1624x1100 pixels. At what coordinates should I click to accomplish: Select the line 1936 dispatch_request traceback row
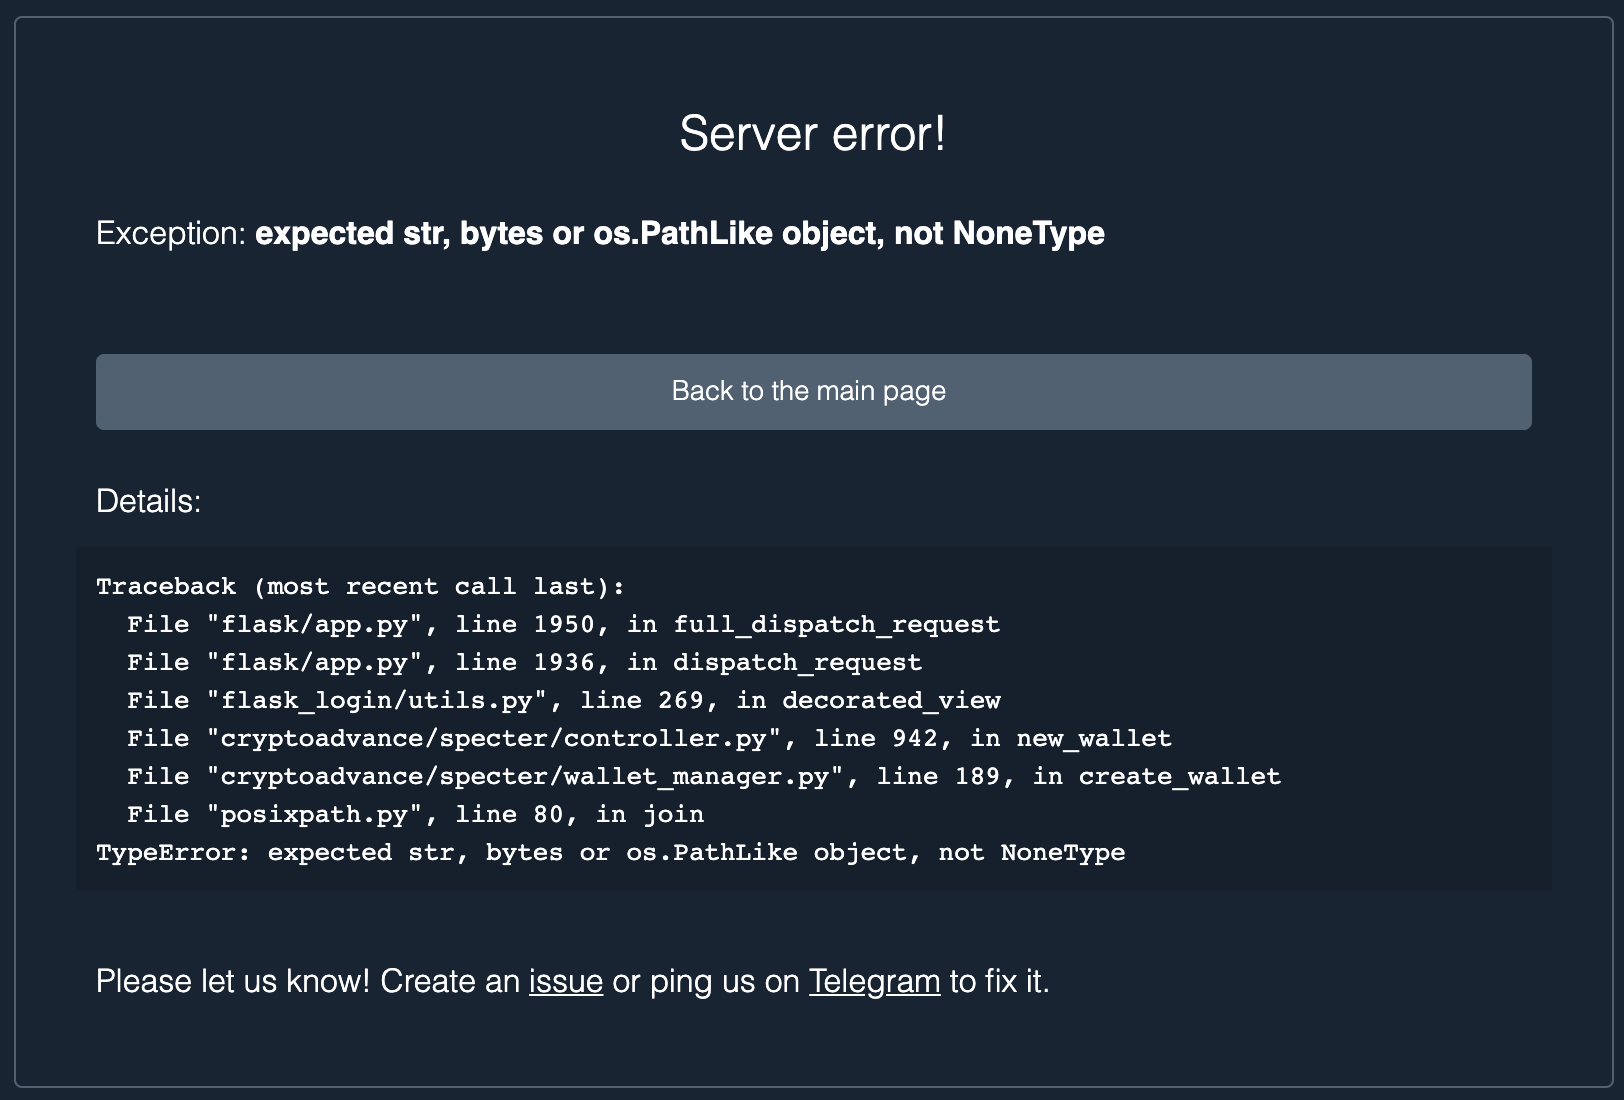coord(524,663)
